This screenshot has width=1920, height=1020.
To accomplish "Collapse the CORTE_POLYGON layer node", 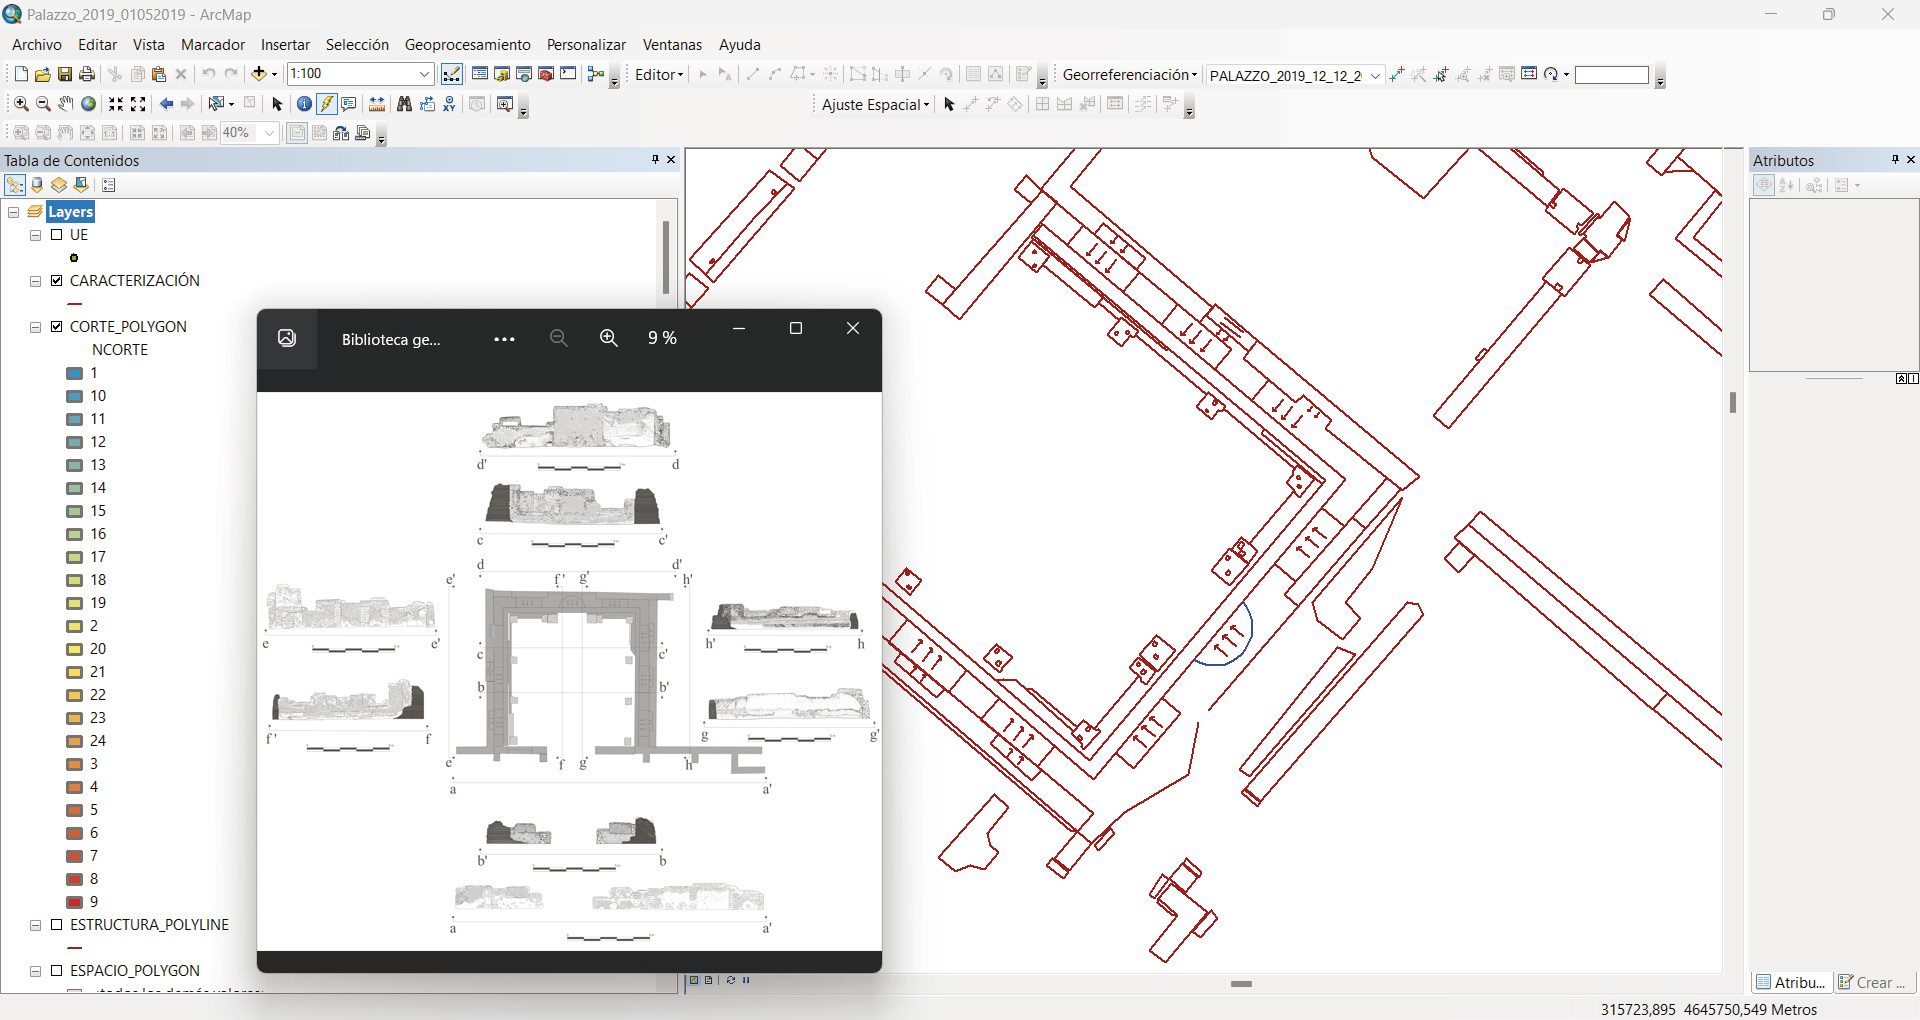I will pos(36,327).
